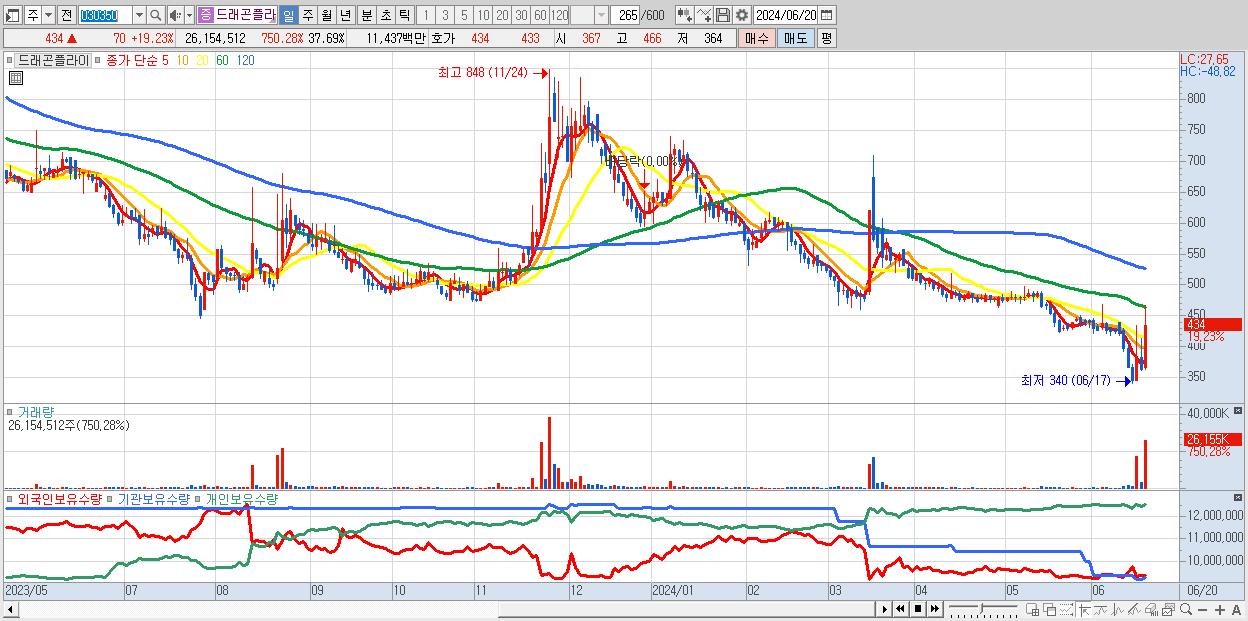This screenshot has width=1248, height=621.
Task: Click the magnifier zoom icon
Action: pyautogui.click(x=1186, y=609)
